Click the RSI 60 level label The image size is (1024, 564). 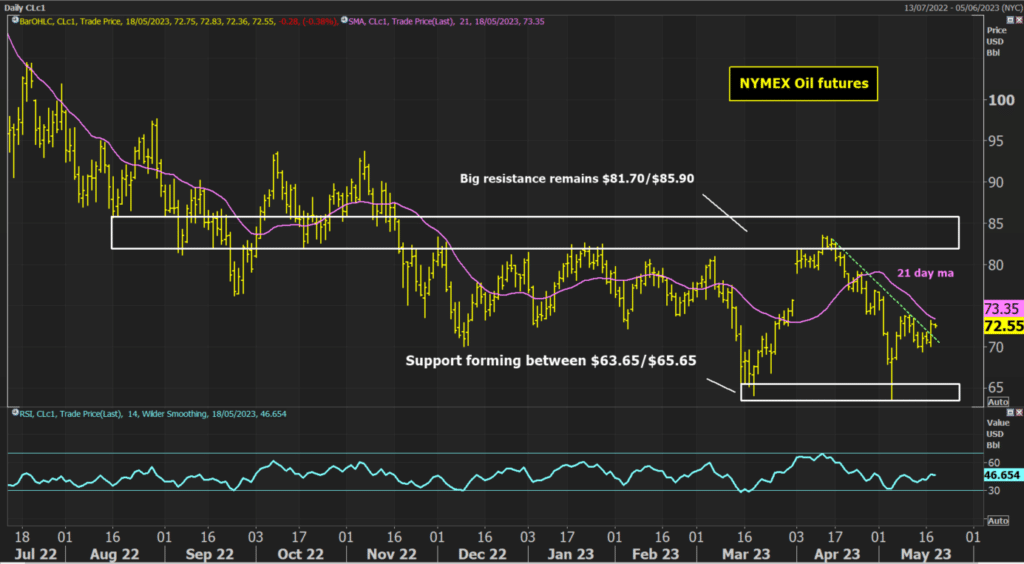994,462
